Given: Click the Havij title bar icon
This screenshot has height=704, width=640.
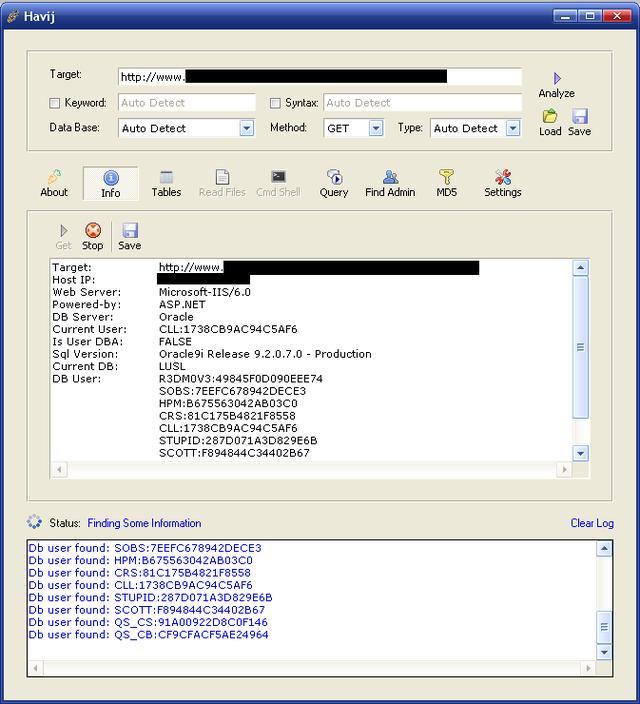Looking at the screenshot, I should click(x=13, y=17).
